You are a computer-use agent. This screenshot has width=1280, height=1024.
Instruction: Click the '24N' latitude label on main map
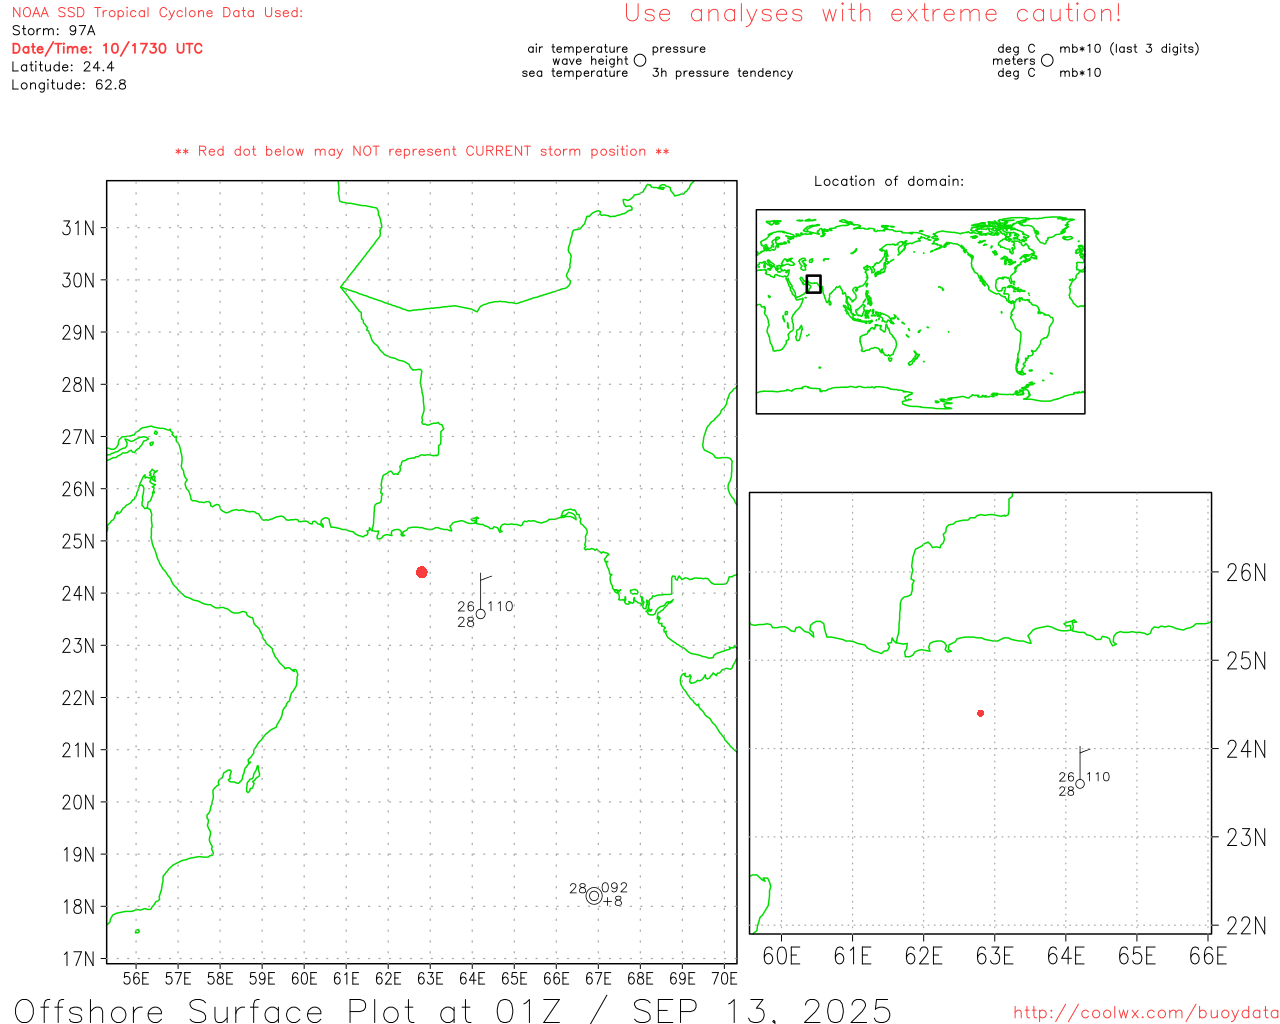tap(78, 594)
